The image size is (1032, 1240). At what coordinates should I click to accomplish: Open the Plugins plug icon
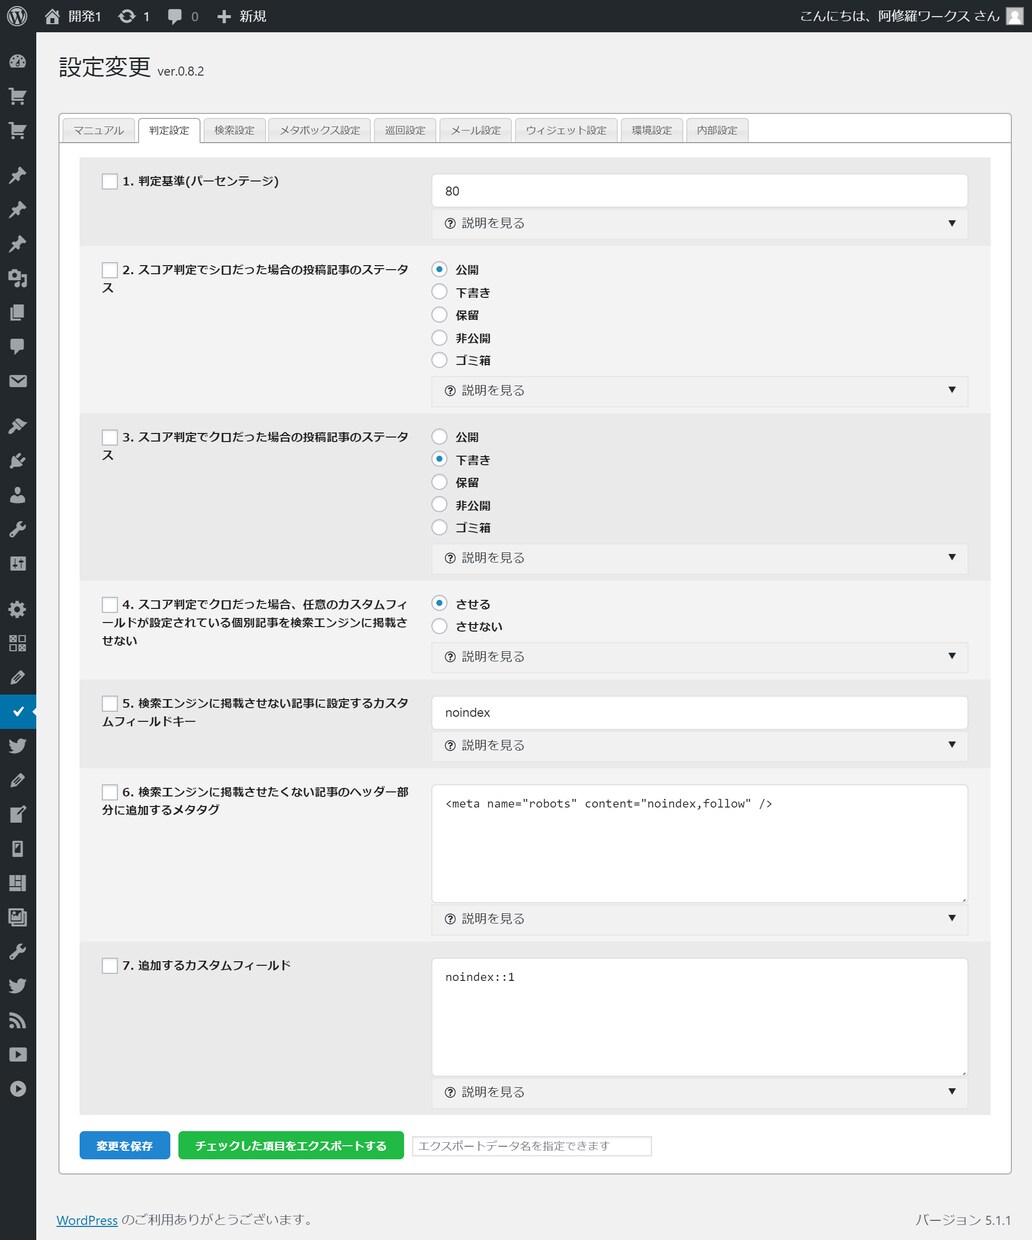click(x=17, y=461)
